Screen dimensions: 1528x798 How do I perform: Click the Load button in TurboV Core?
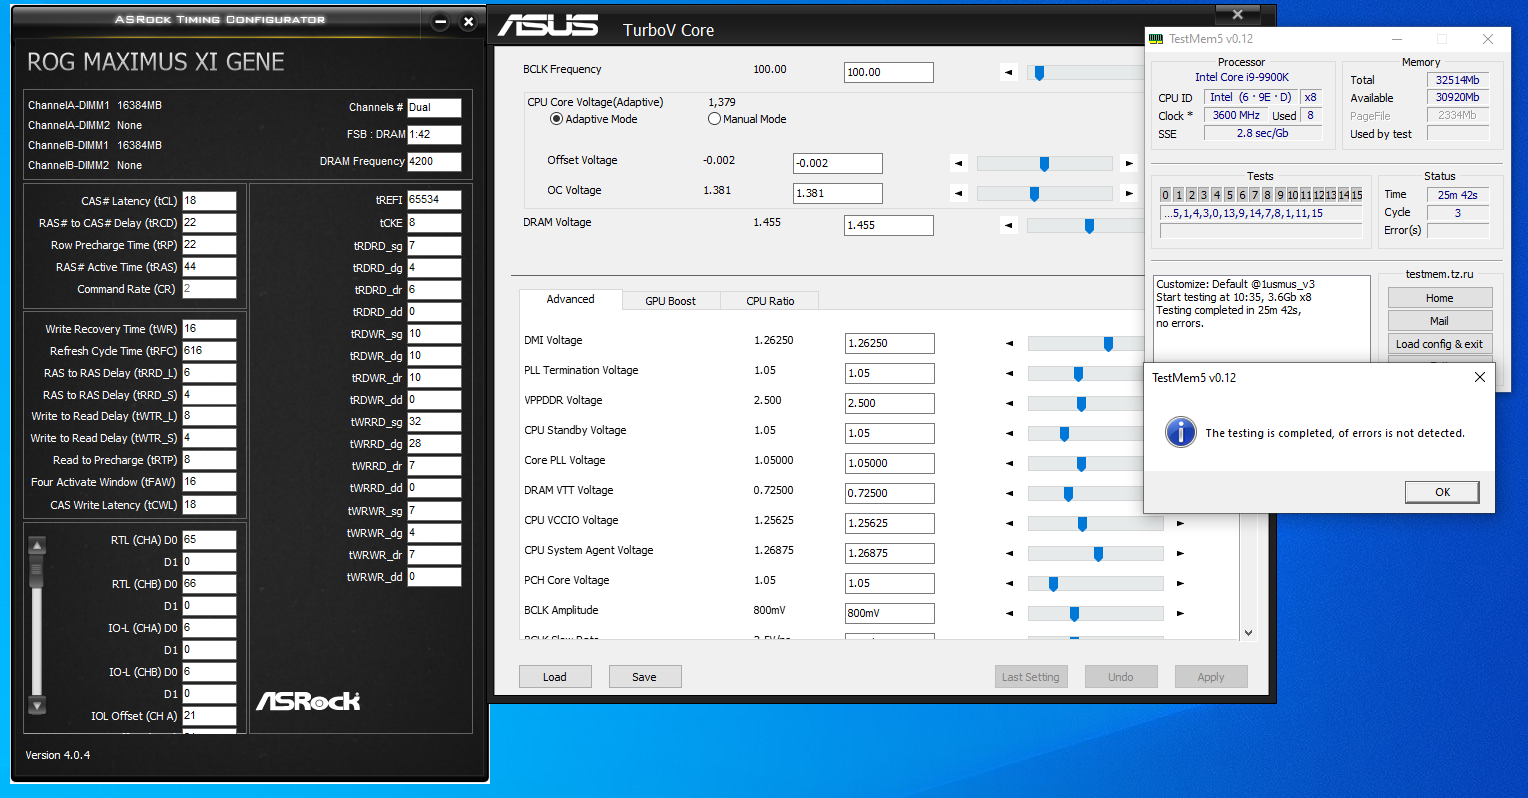(555, 677)
